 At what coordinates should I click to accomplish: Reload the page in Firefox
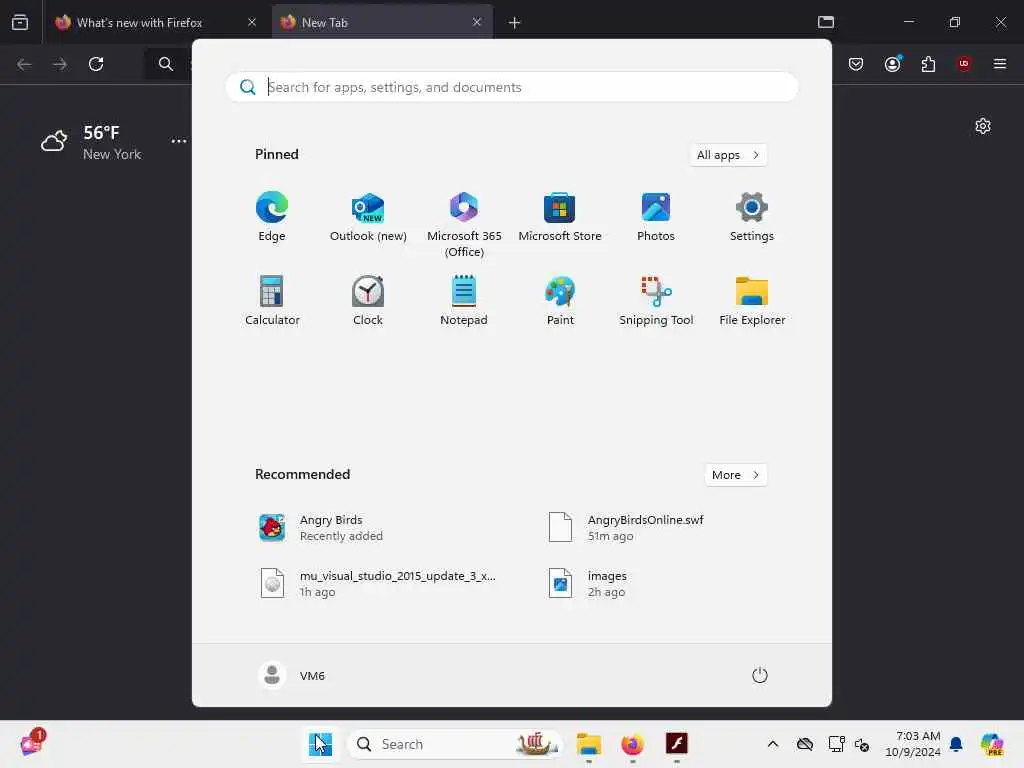(96, 64)
